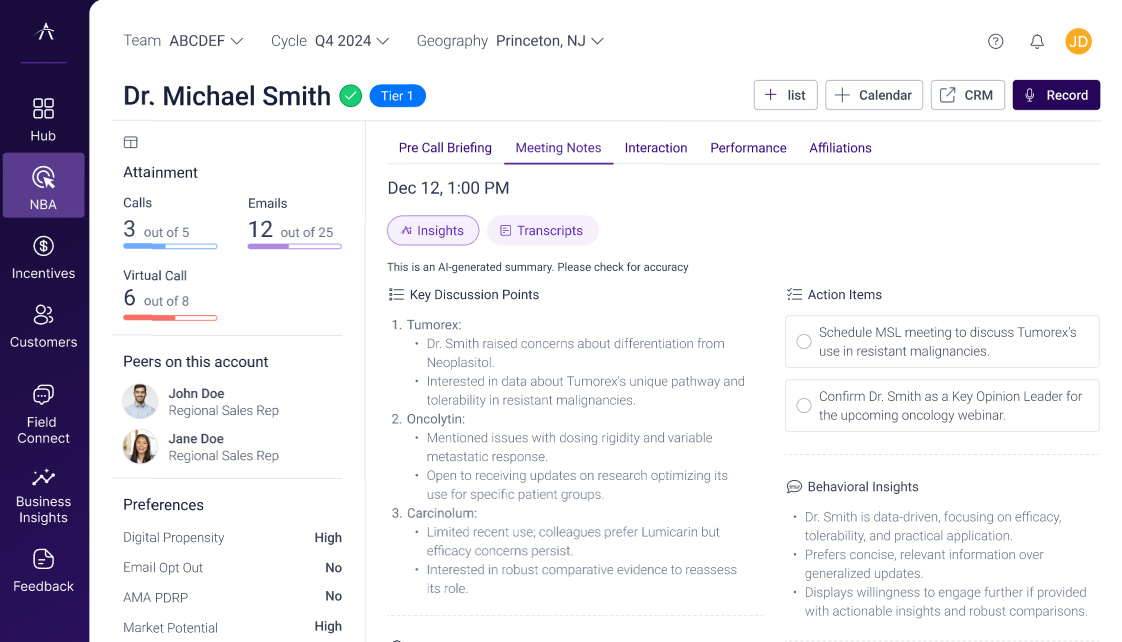1122x642 pixels.
Task: Mark Schedule MSL meeting action done
Action: point(804,342)
